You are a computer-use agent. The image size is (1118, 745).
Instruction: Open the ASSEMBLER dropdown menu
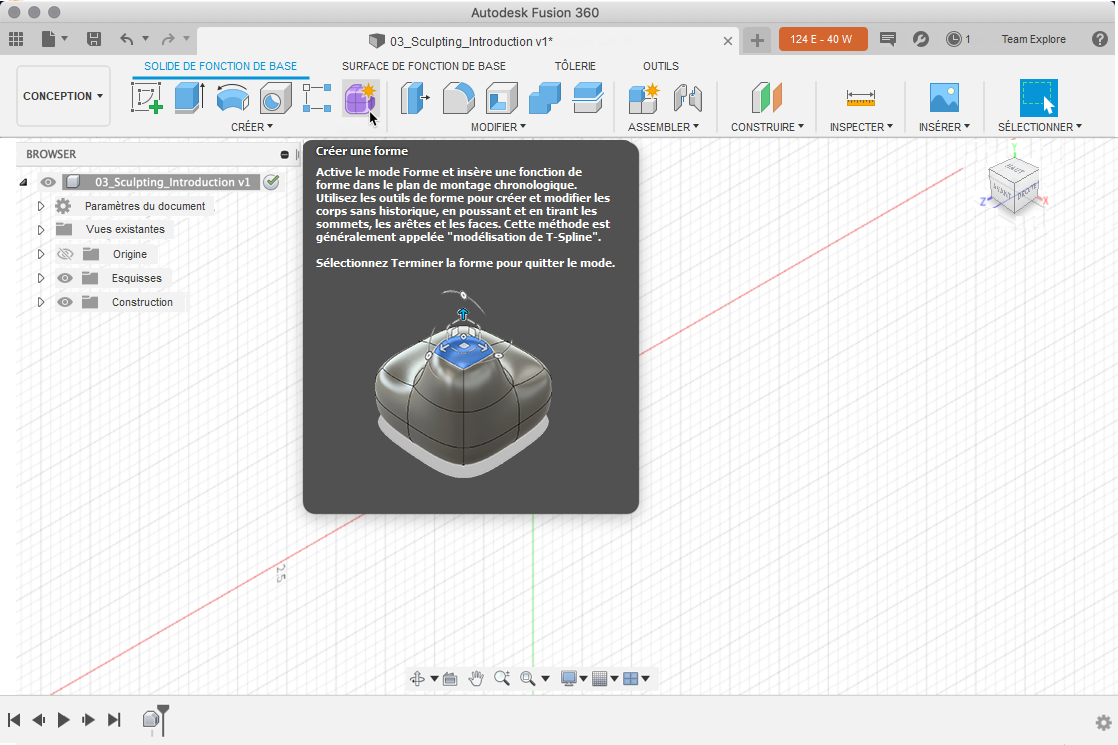663,127
